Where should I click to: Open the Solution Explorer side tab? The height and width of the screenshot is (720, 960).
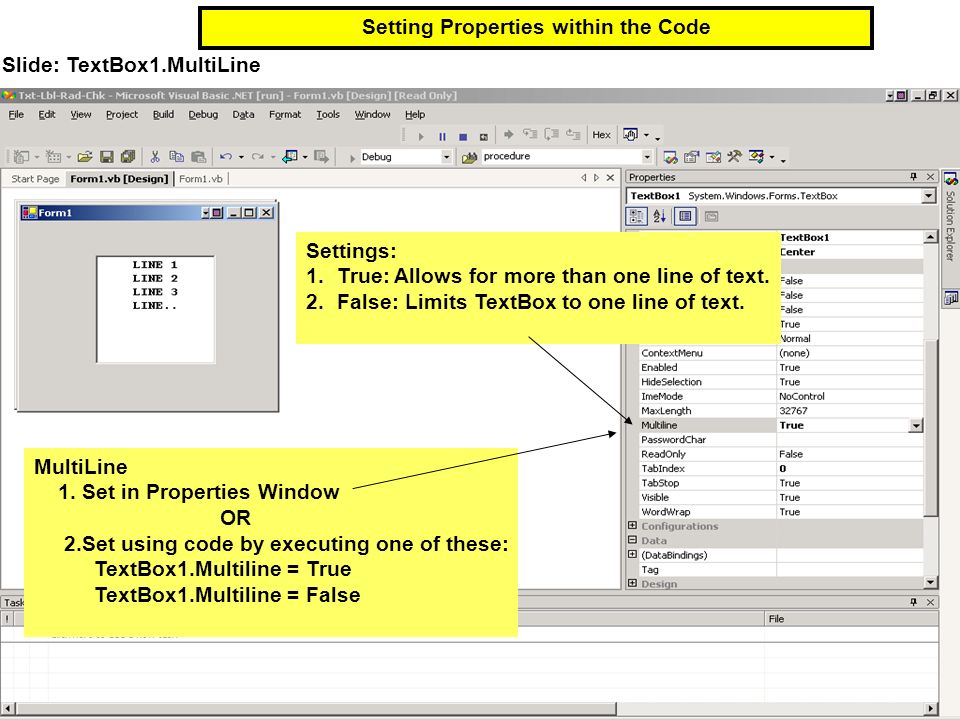click(x=950, y=217)
